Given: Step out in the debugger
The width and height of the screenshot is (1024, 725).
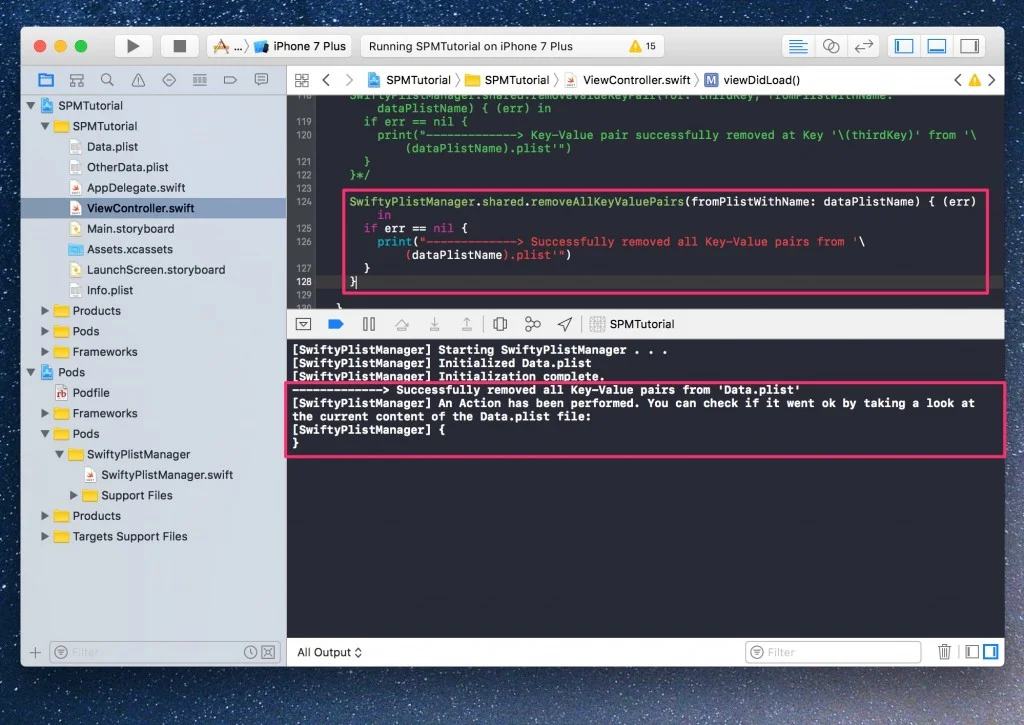Looking at the screenshot, I should pos(467,325).
